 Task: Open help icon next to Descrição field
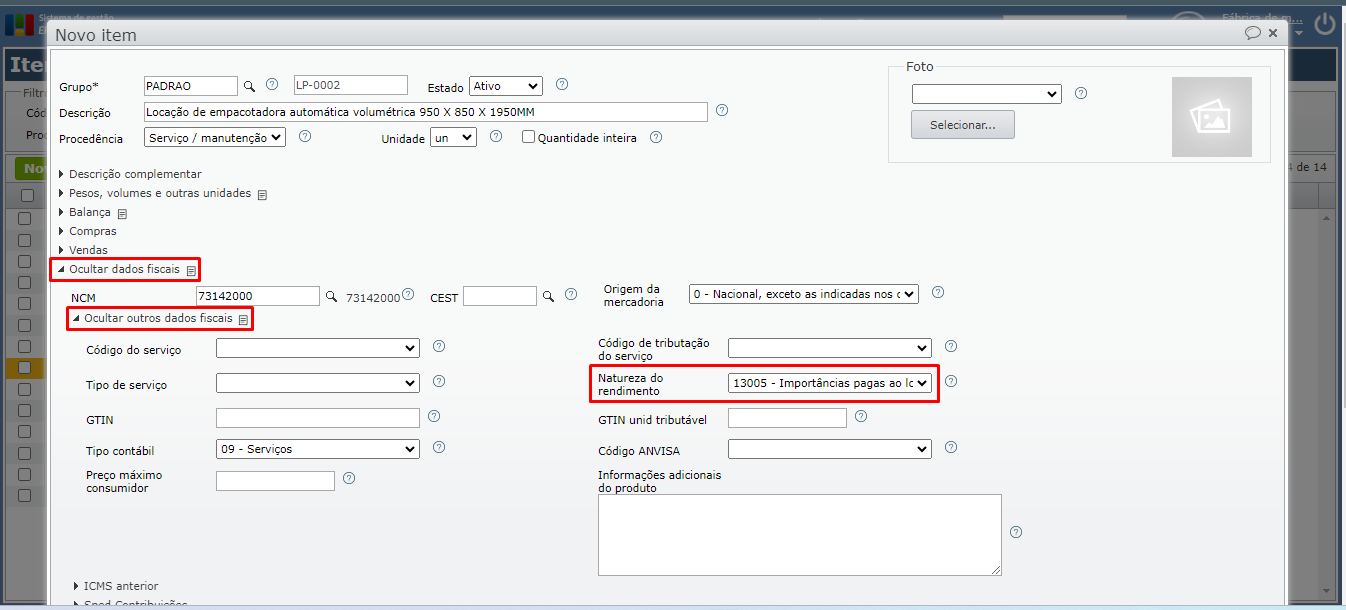pyautogui.click(x=722, y=111)
